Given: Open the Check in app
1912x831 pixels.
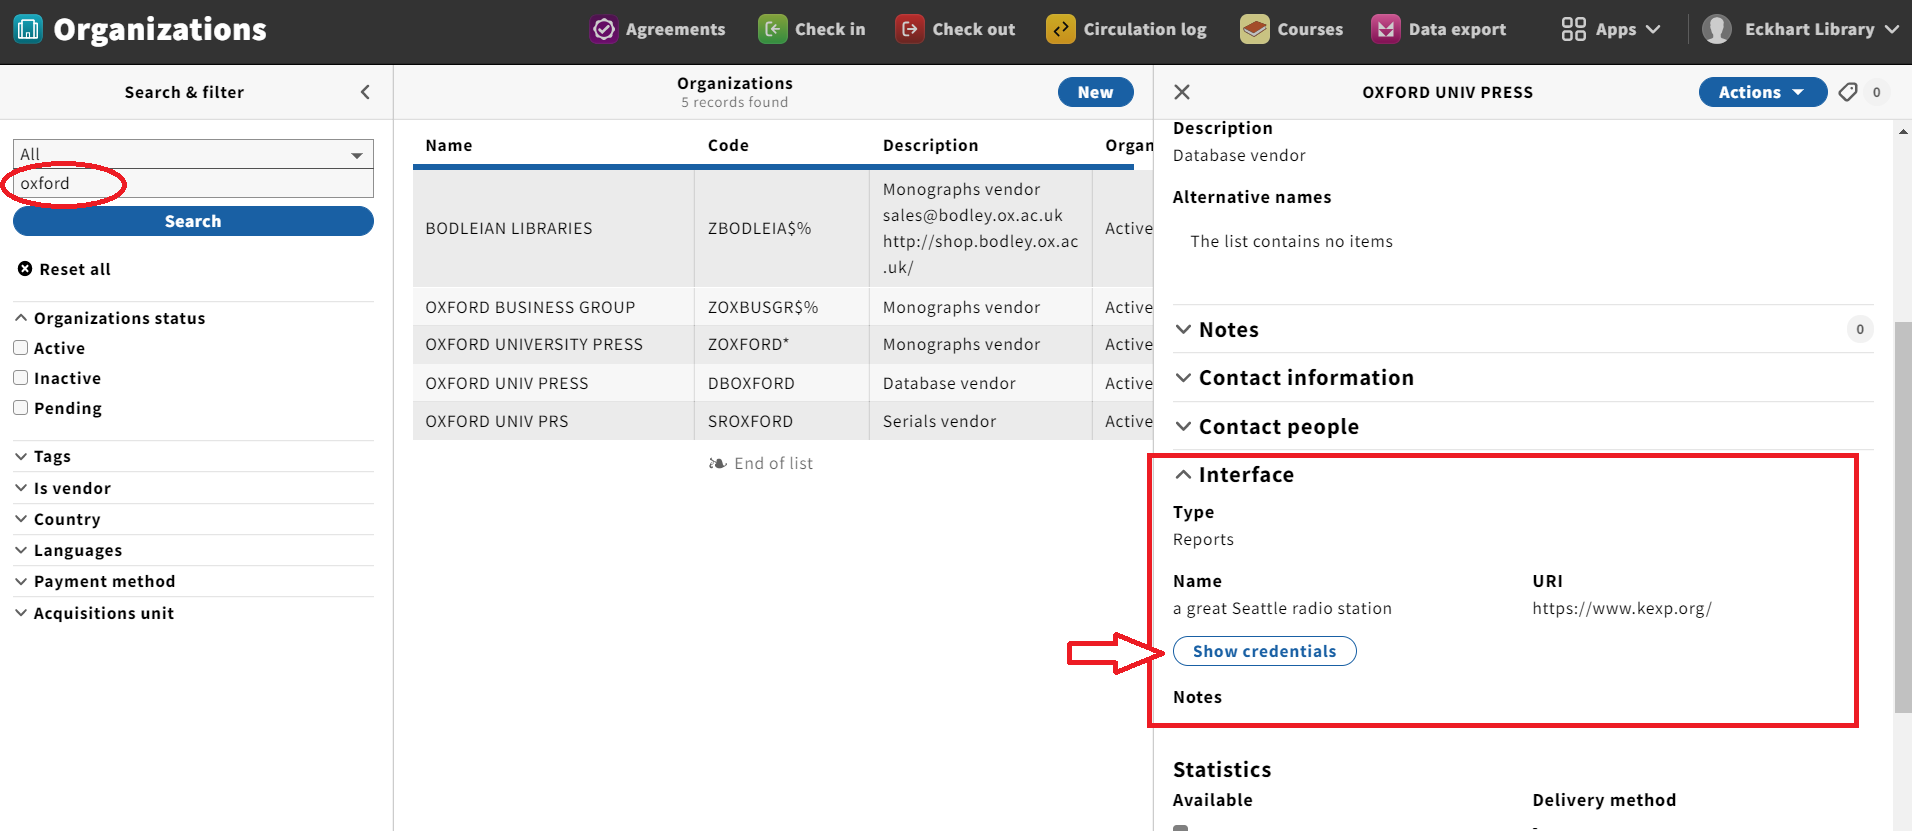Looking at the screenshot, I should (x=811, y=29).
